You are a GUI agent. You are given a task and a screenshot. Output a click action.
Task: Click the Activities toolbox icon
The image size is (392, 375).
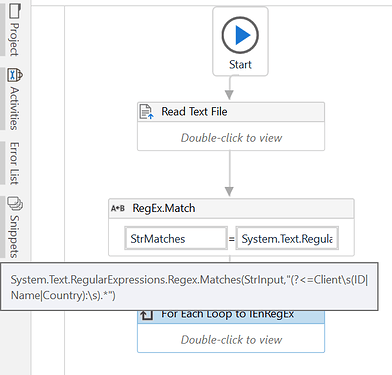14,75
